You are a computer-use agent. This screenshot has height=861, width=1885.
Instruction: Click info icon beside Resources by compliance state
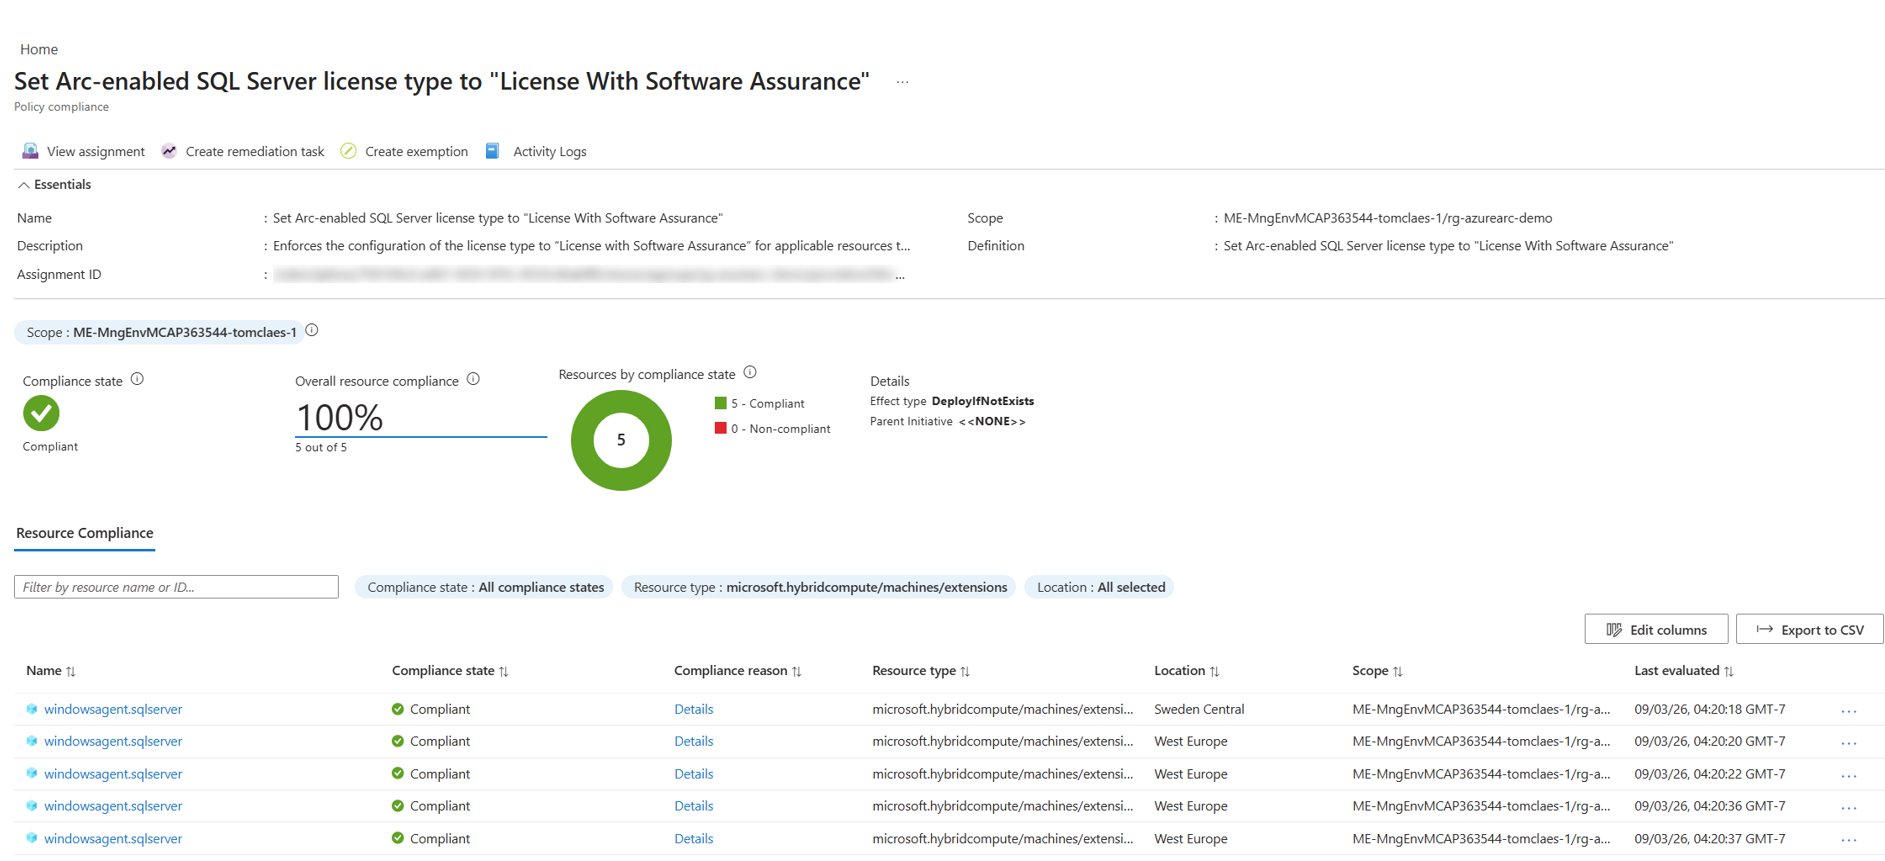coord(750,372)
